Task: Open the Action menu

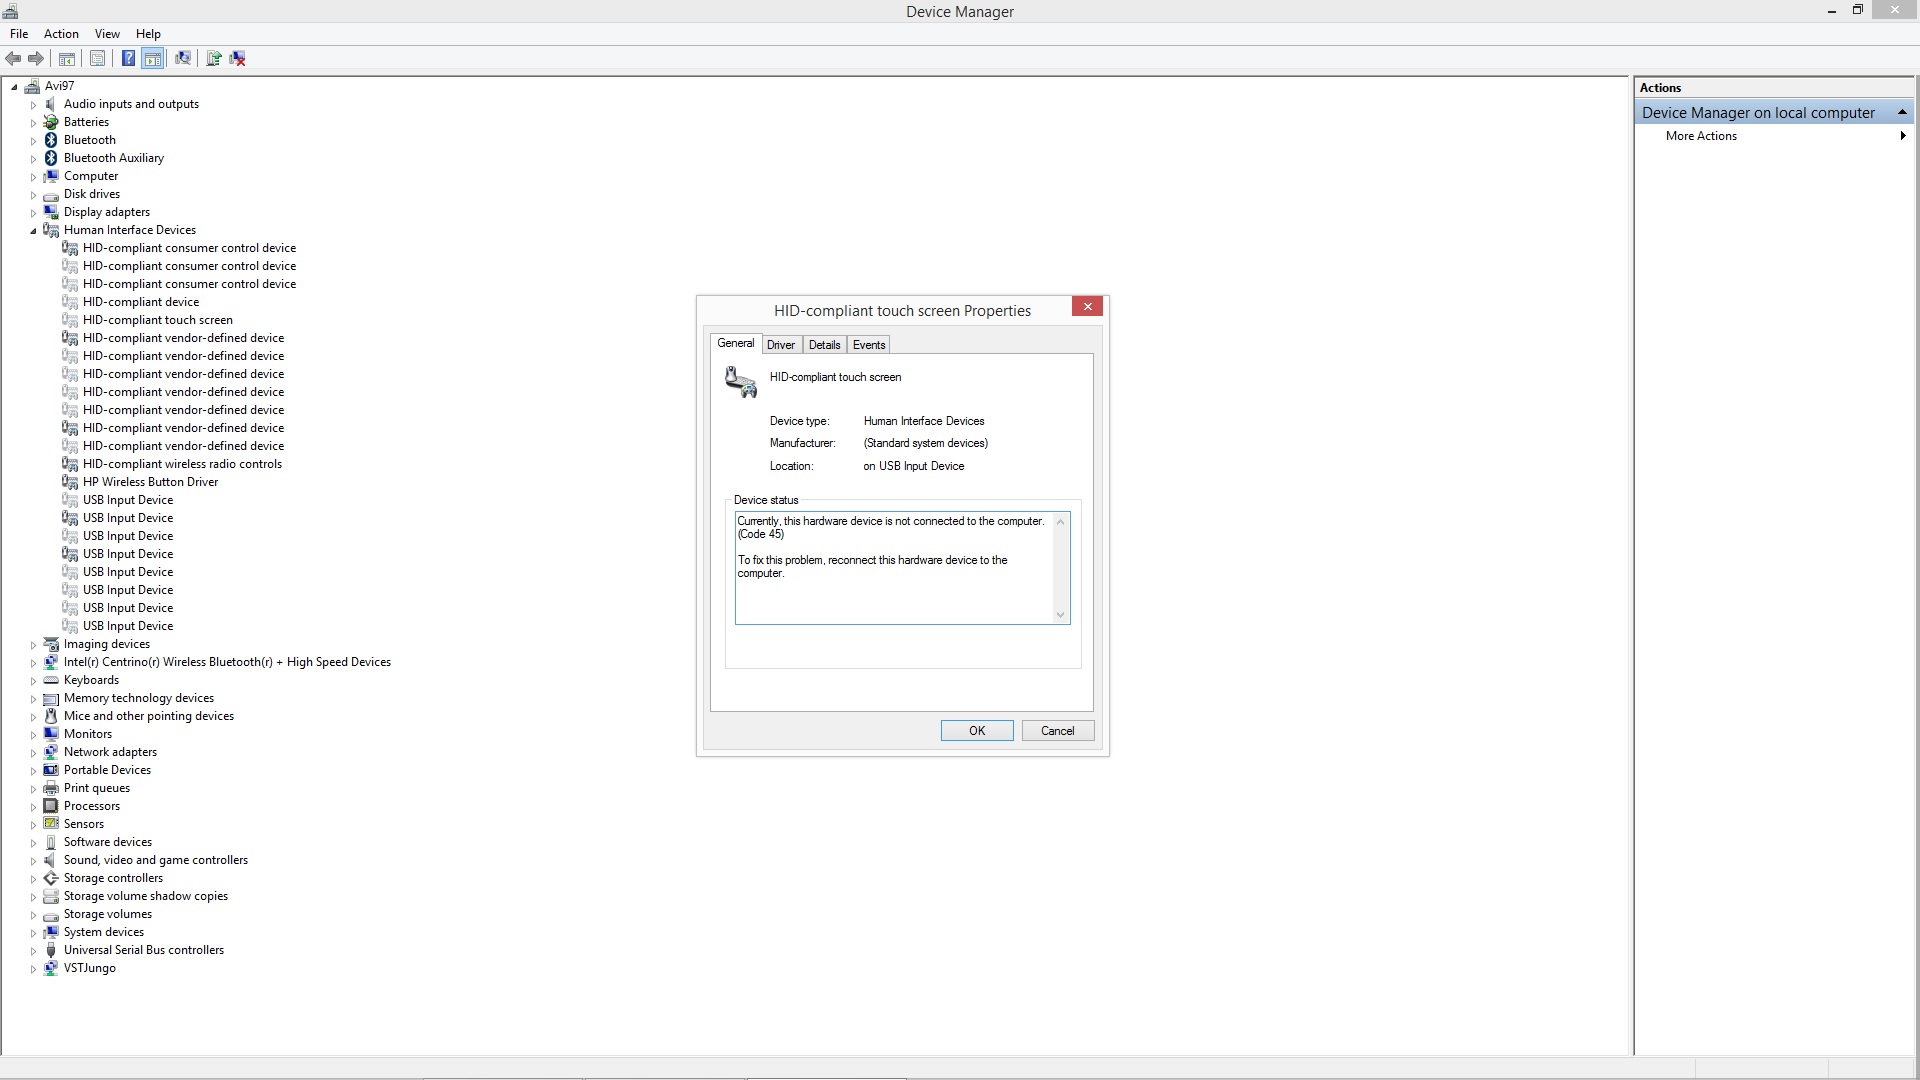Action: [61, 33]
